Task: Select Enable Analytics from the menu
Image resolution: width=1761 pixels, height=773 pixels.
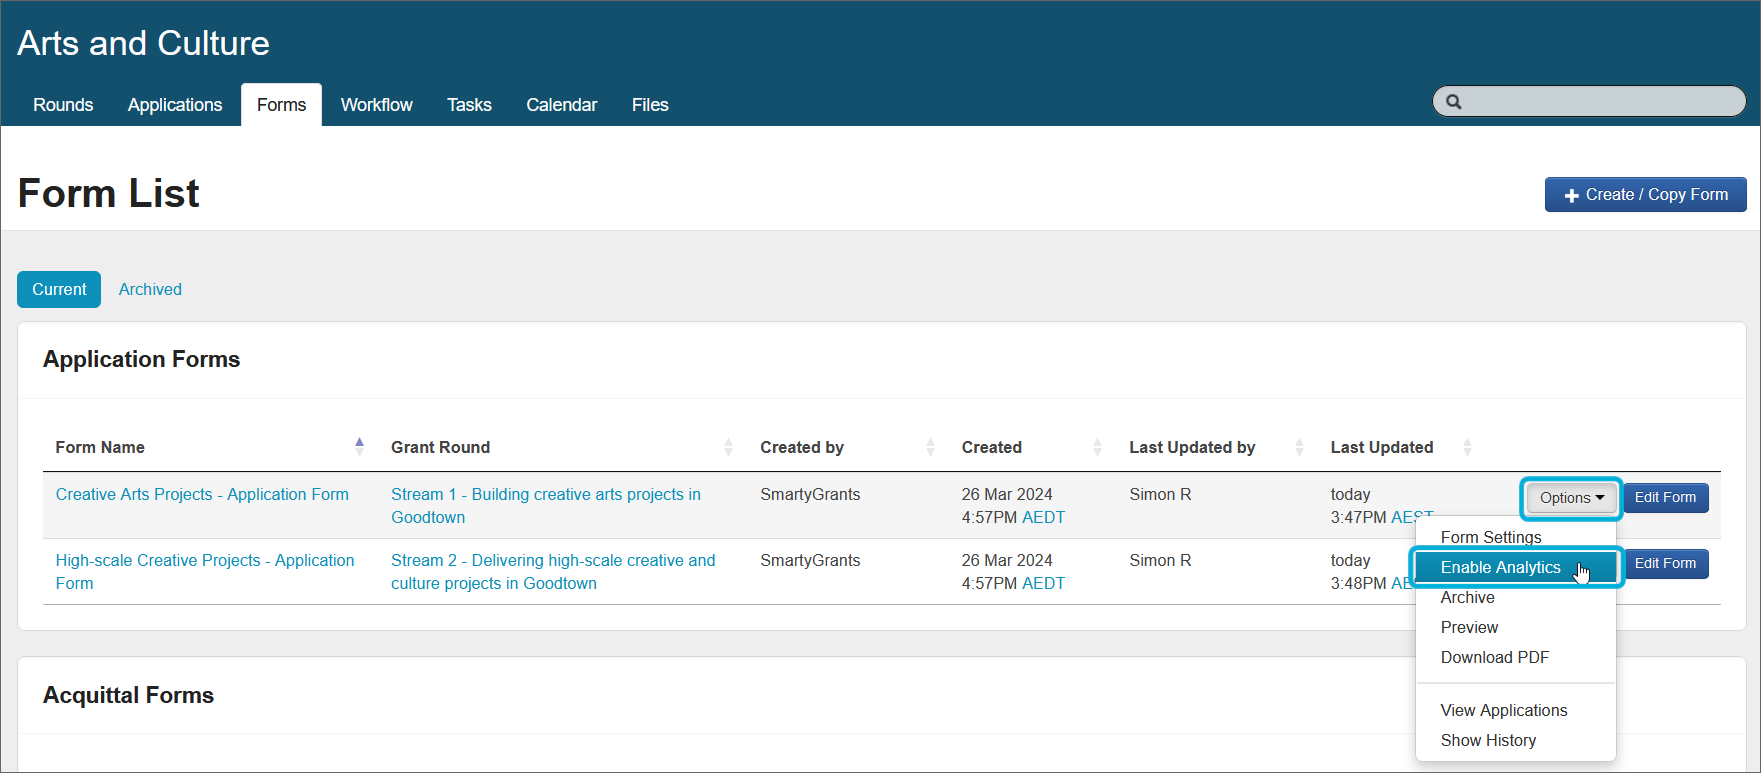Action: tap(1500, 567)
